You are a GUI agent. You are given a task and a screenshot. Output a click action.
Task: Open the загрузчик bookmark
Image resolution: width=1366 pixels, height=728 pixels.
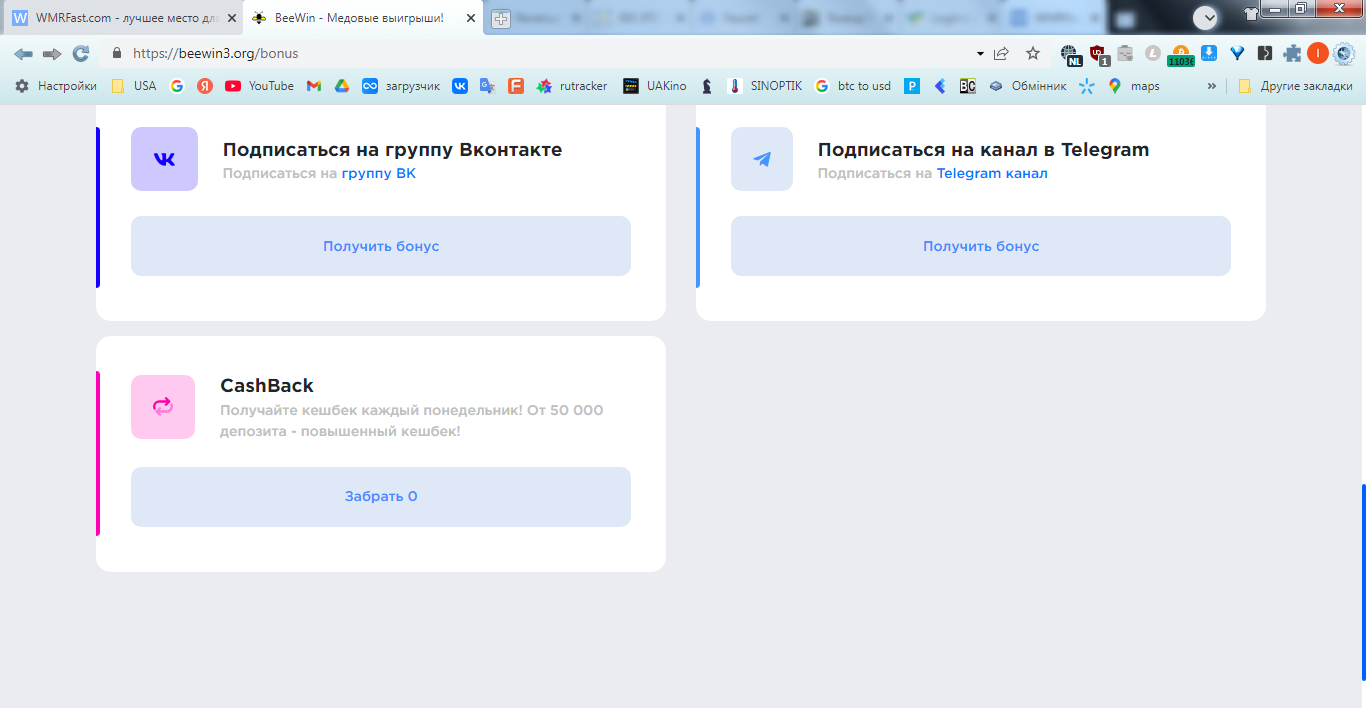(x=401, y=86)
